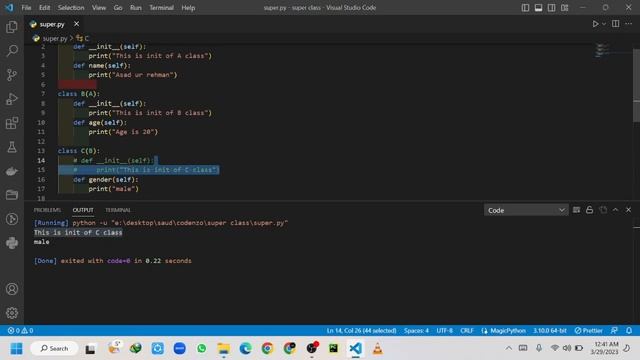
Task: Open the Explorer view in activity bar
Action: [x=12, y=27]
